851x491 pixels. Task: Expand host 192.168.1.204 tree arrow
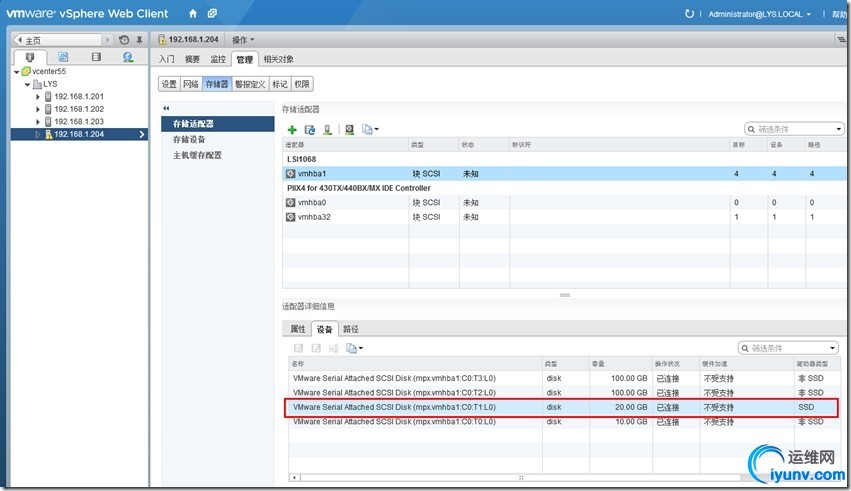[38, 135]
